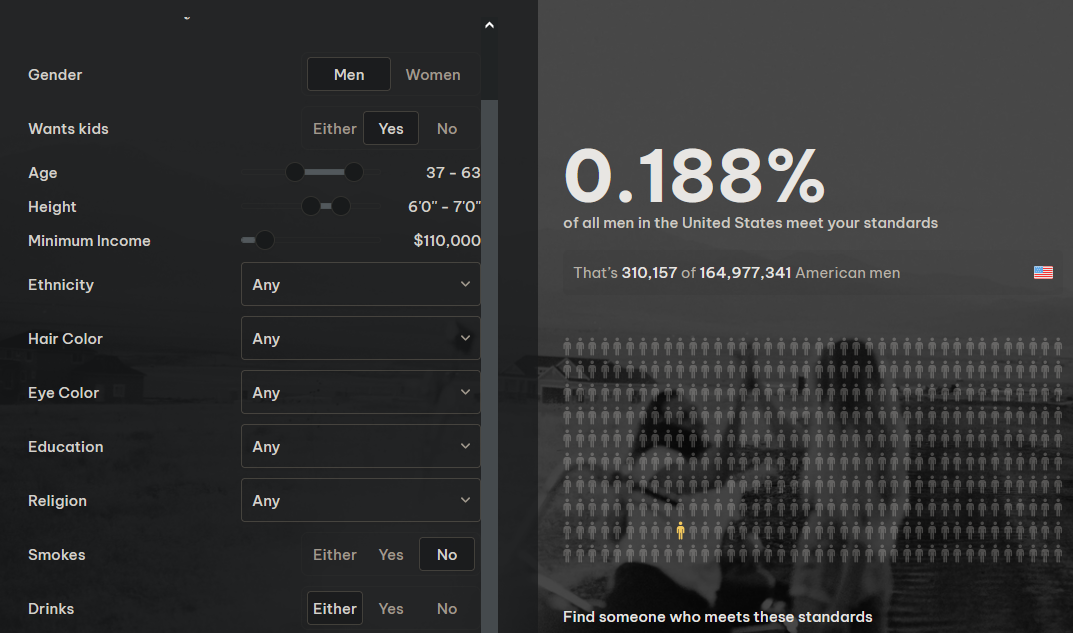Click the 0.188% result figure
This screenshot has height=633, width=1073.
click(695, 177)
